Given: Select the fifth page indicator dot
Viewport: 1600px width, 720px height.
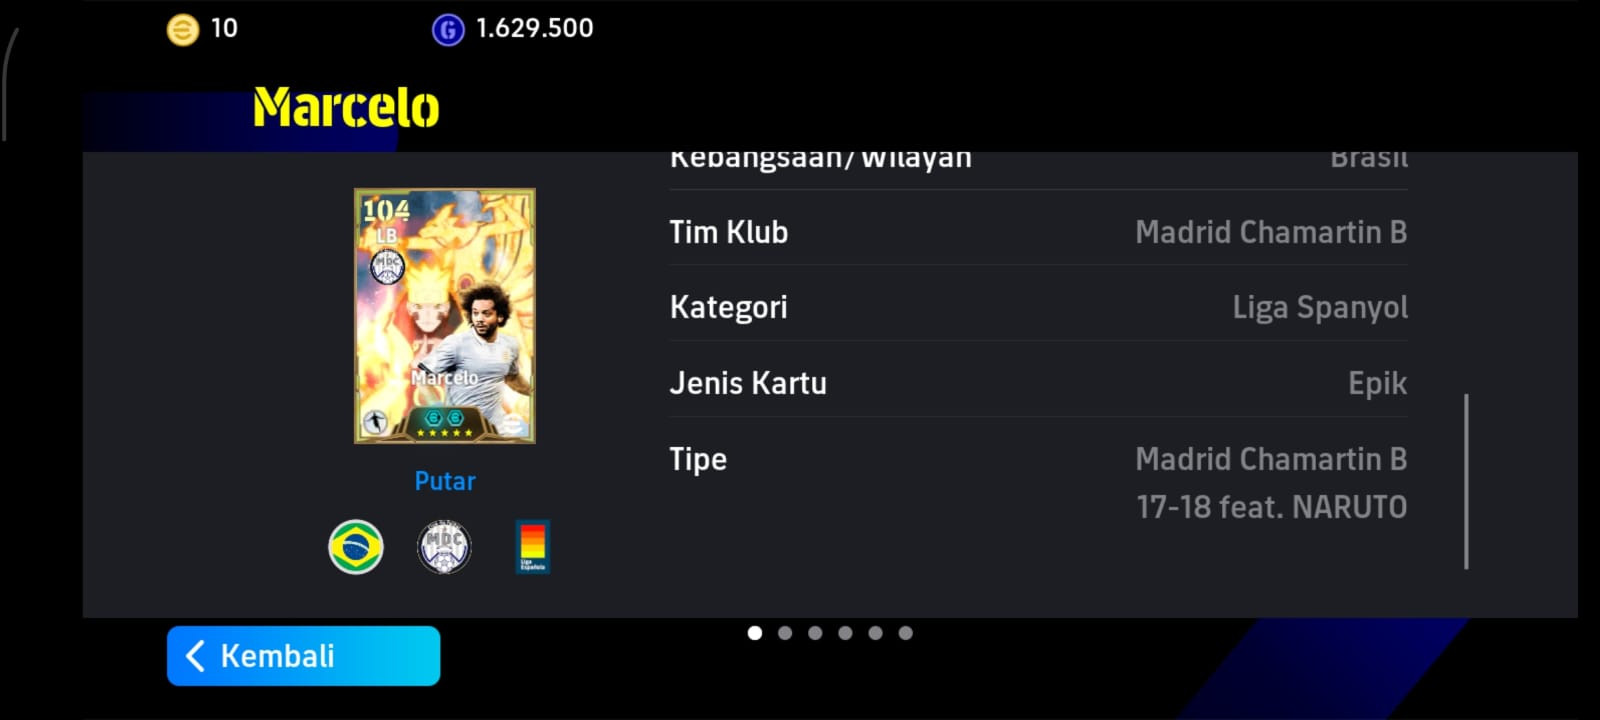Looking at the screenshot, I should 875,633.
